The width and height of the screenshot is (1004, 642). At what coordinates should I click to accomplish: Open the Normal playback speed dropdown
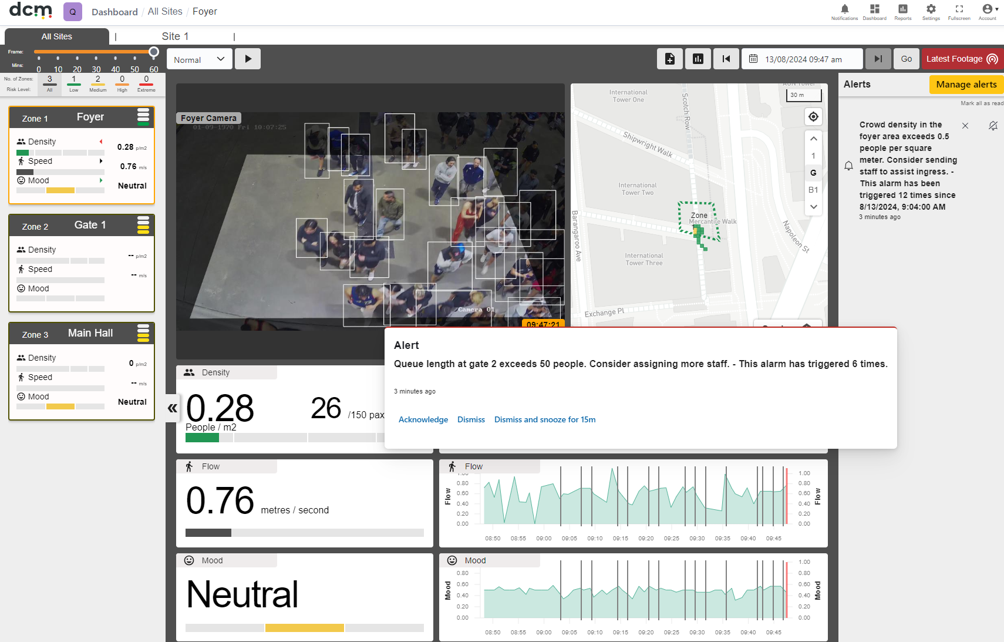[199, 59]
